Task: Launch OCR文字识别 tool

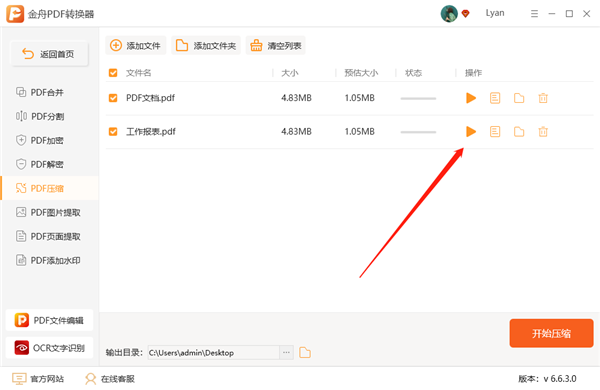Action: [x=49, y=348]
